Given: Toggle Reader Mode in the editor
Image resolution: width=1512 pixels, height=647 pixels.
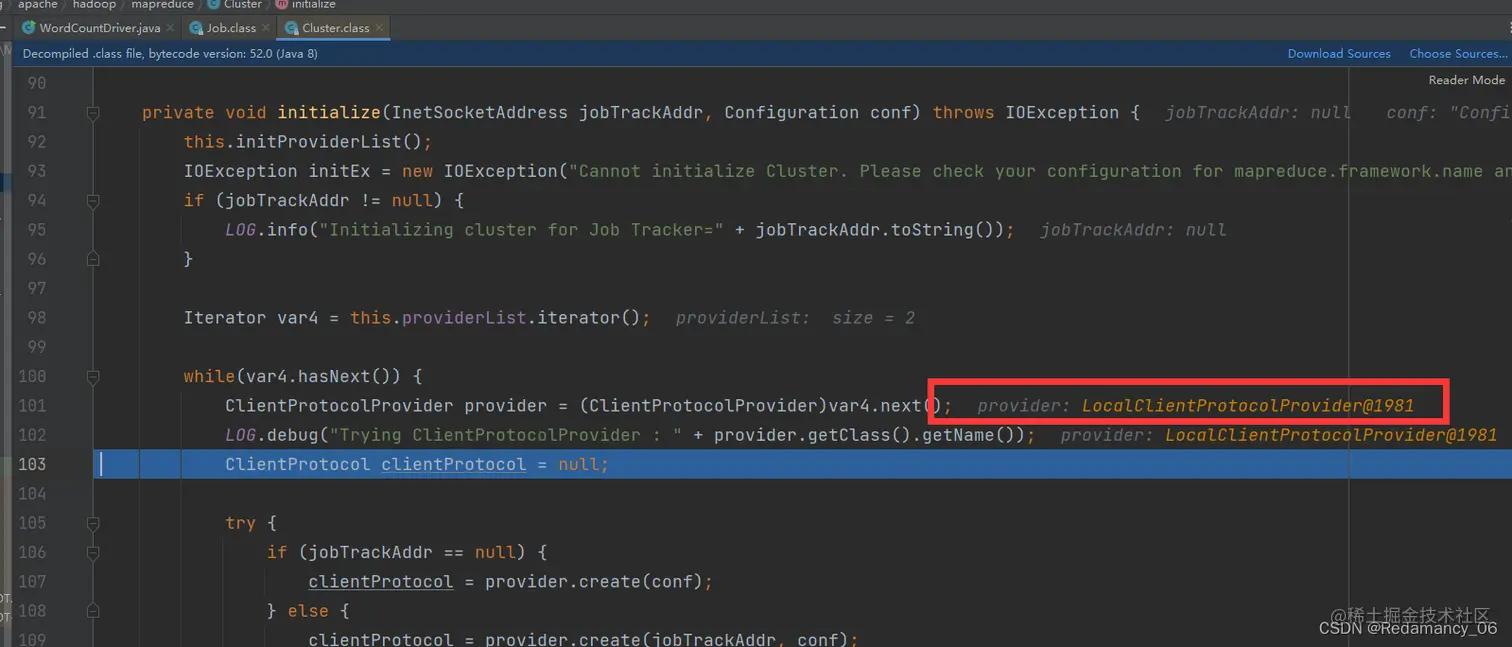Looking at the screenshot, I should pyautogui.click(x=1466, y=80).
